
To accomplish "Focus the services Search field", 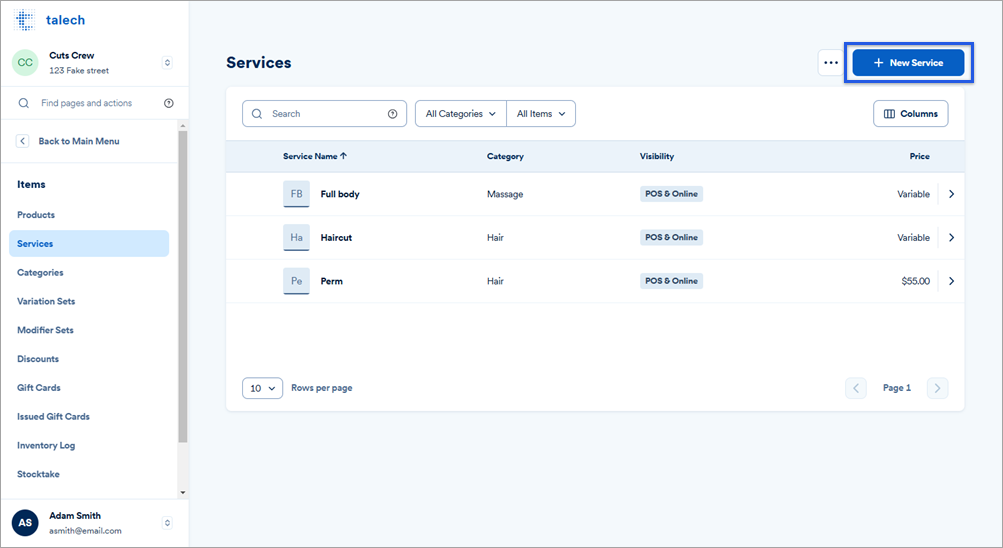I will [x=324, y=114].
